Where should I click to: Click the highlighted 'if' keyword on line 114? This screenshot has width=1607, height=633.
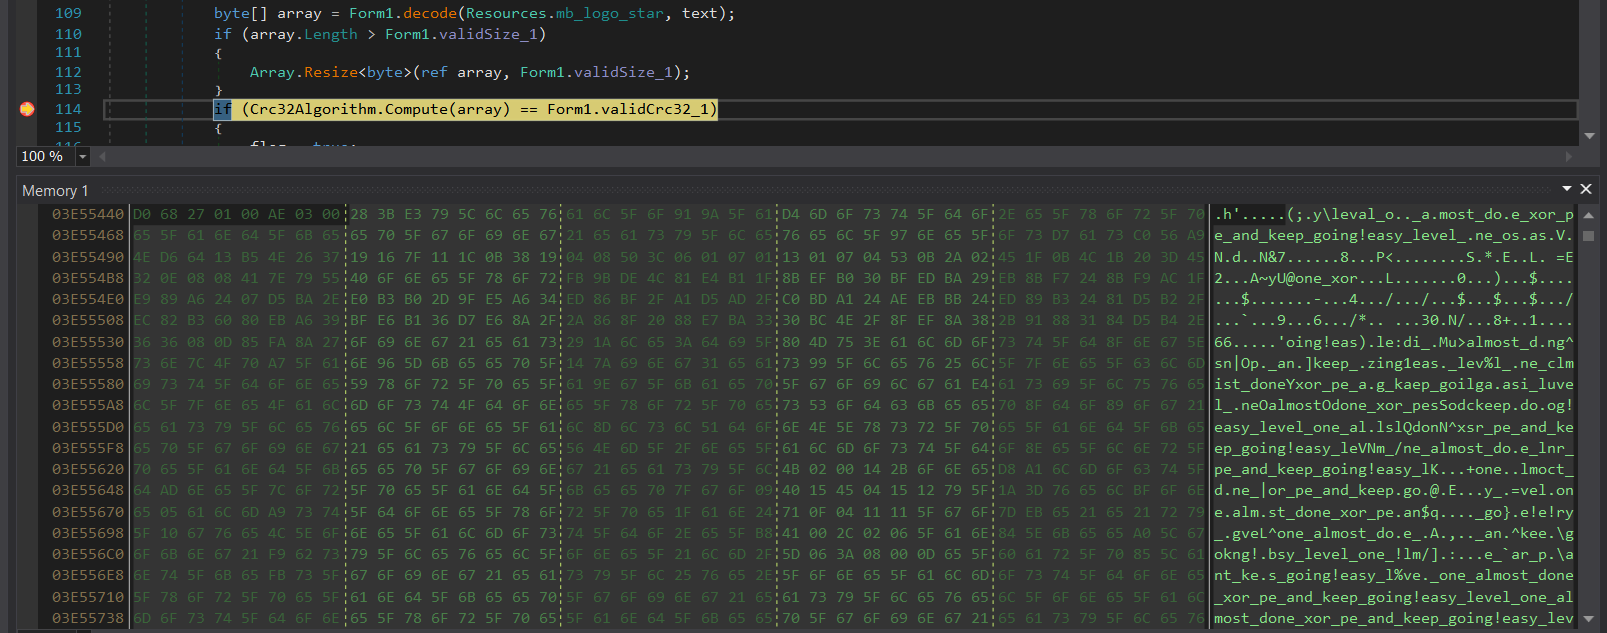click(x=222, y=109)
